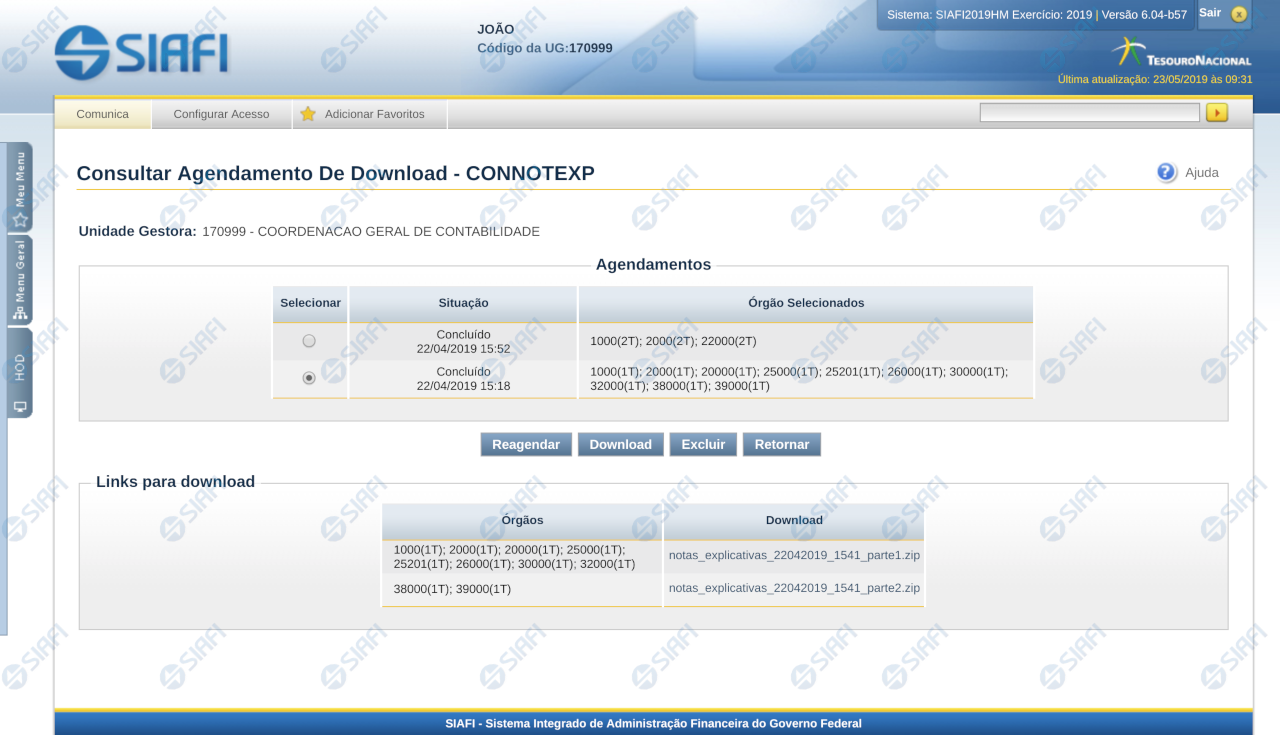Click the SIAFI logo in the header
The width and height of the screenshot is (1280, 735).
142,52
